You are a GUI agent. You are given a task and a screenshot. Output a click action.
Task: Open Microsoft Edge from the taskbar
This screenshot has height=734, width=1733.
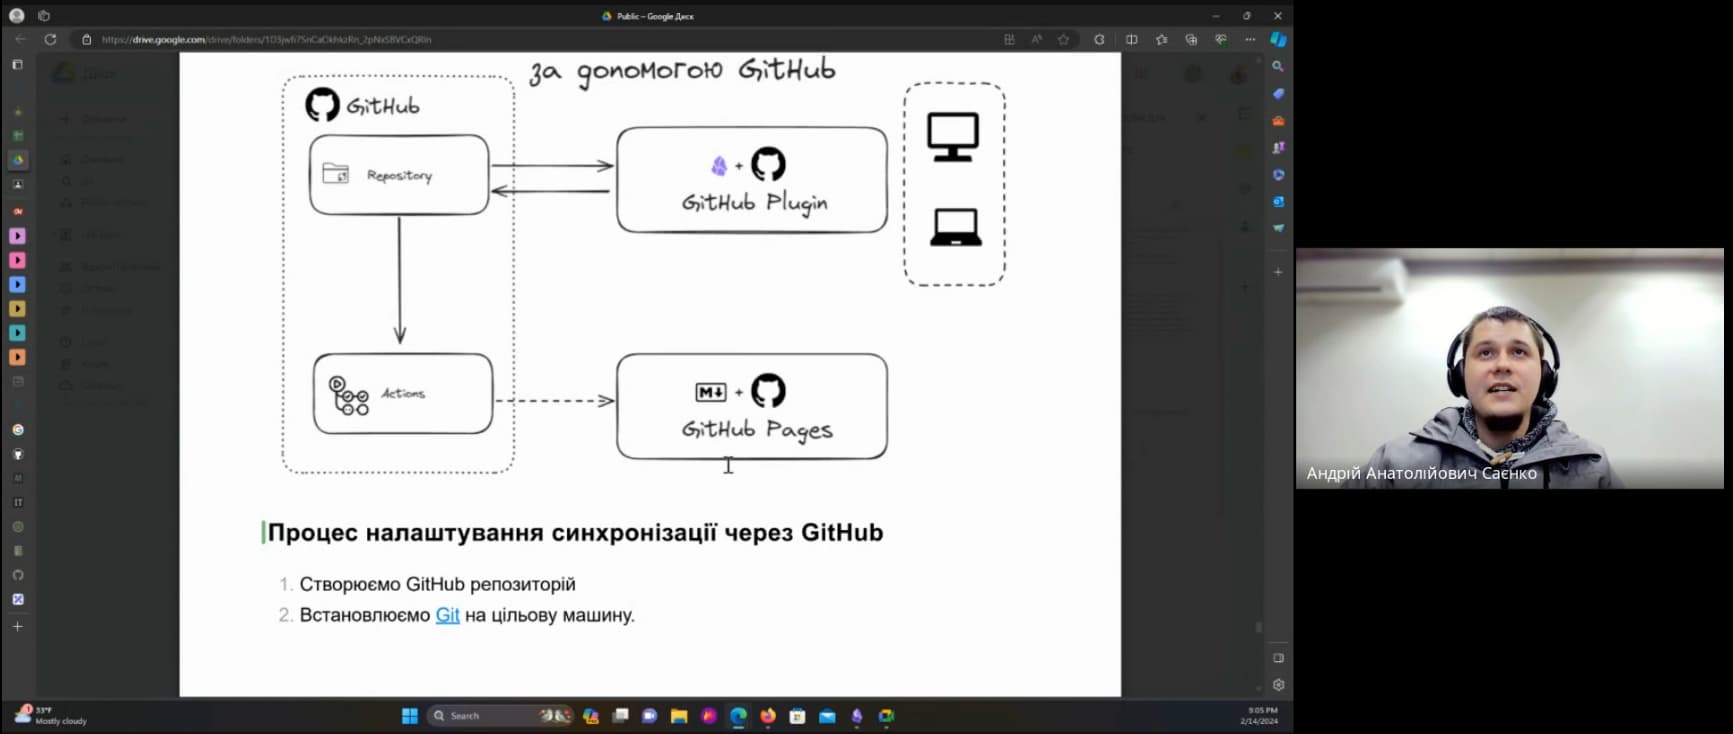tap(738, 716)
